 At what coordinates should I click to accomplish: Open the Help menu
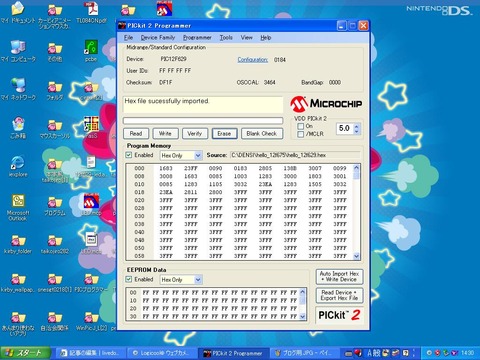pyautogui.click(x=265, y=38)
